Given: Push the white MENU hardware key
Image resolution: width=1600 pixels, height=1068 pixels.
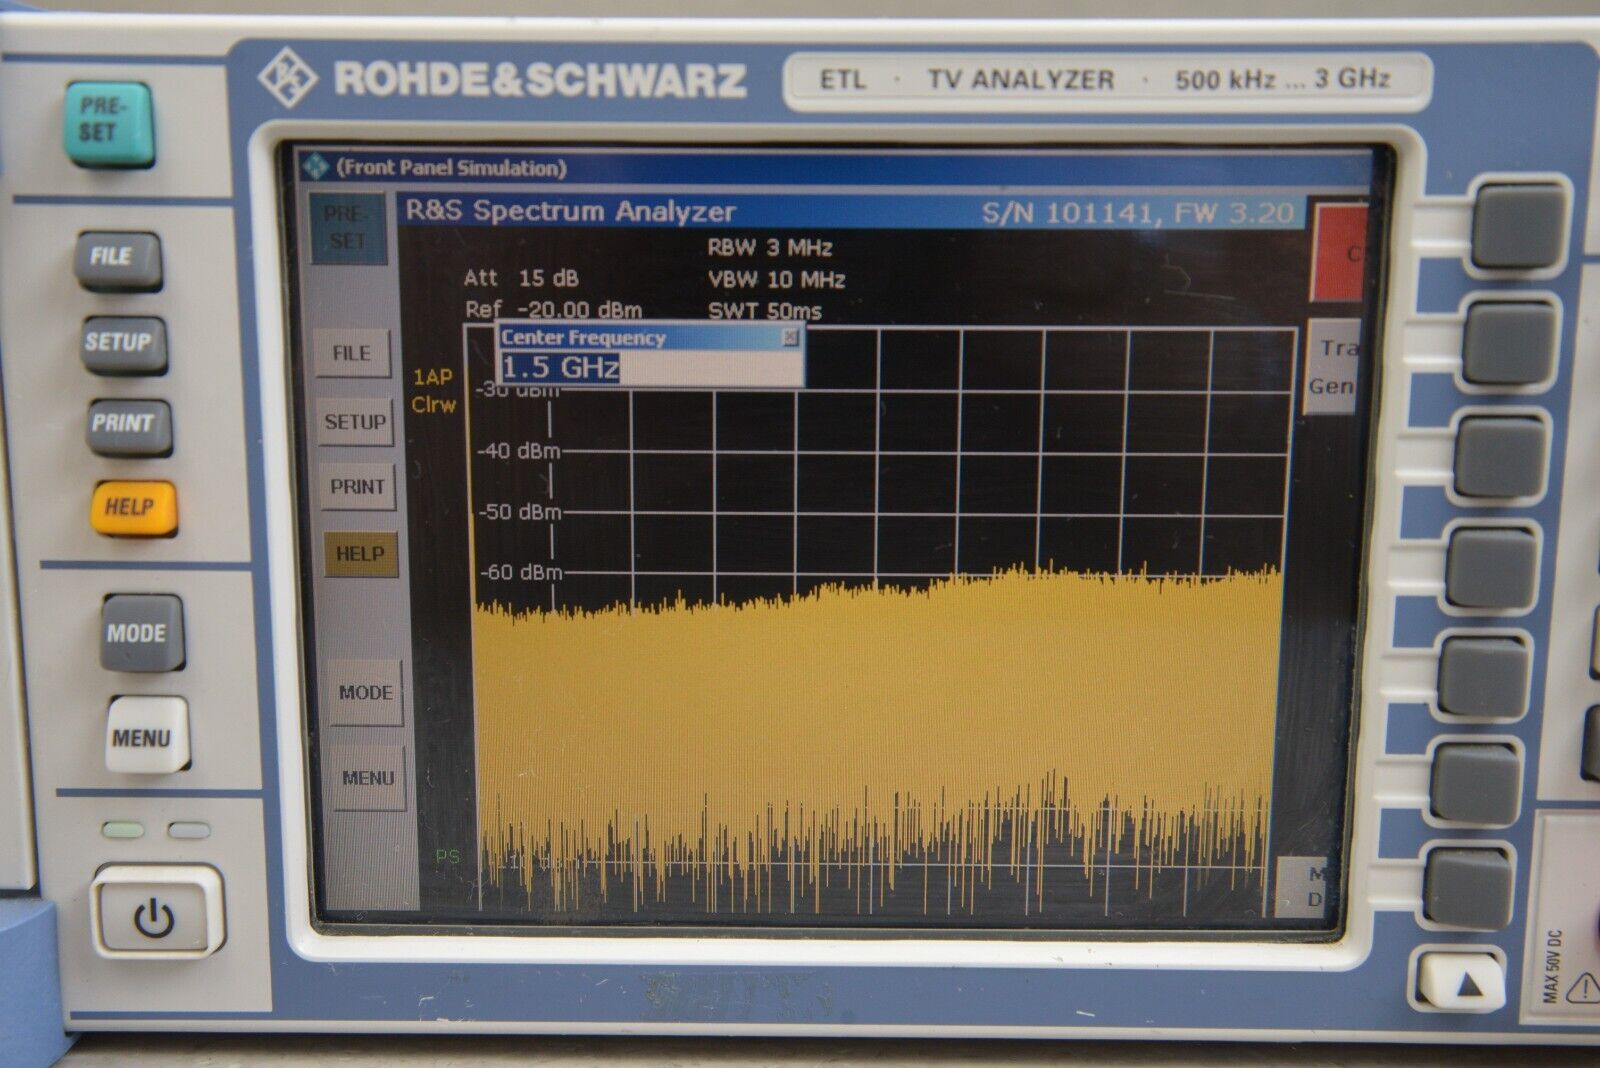Looking at the screenshot, I should (146, 735).
